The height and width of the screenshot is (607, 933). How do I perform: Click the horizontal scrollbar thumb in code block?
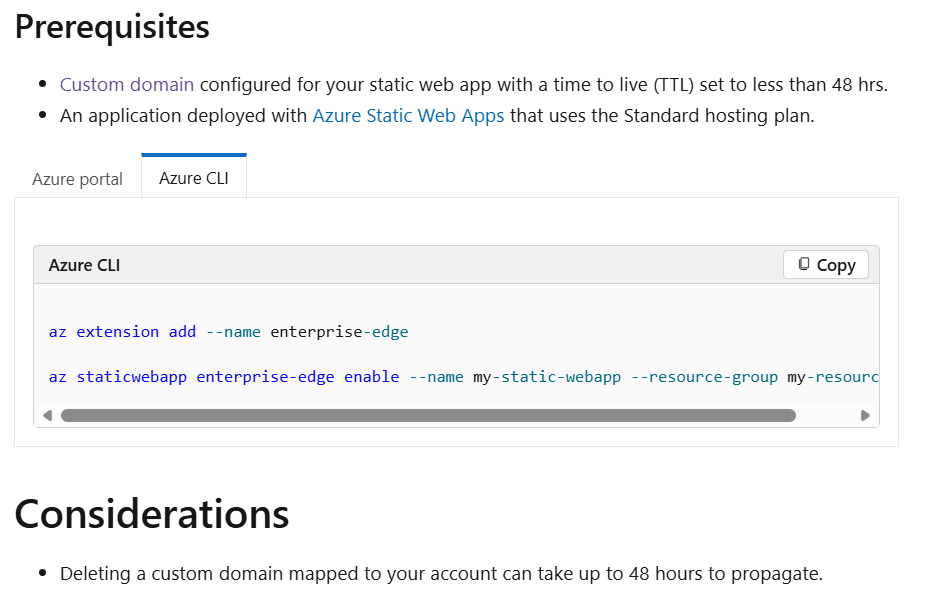(428, 415)
